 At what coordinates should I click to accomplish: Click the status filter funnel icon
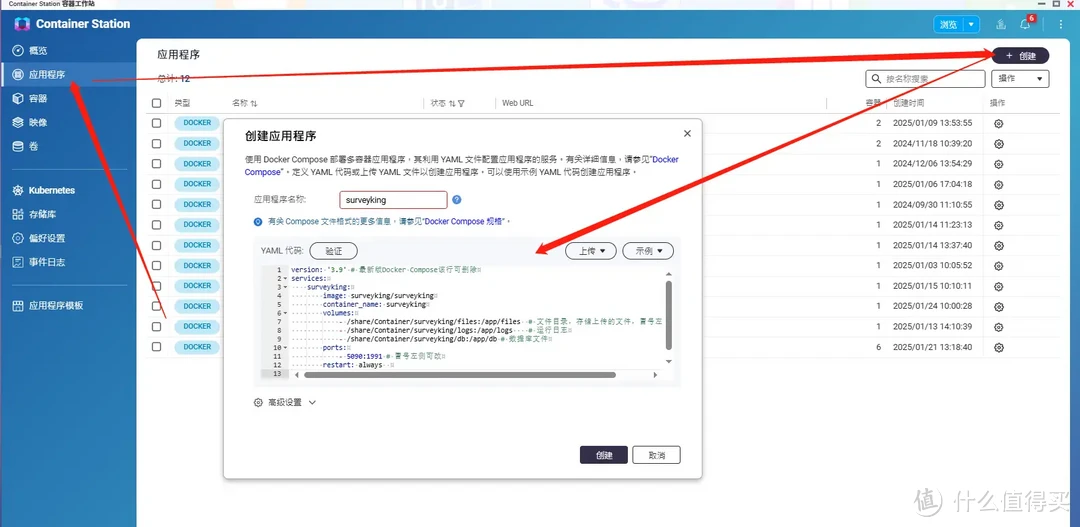tap(461, 103)
